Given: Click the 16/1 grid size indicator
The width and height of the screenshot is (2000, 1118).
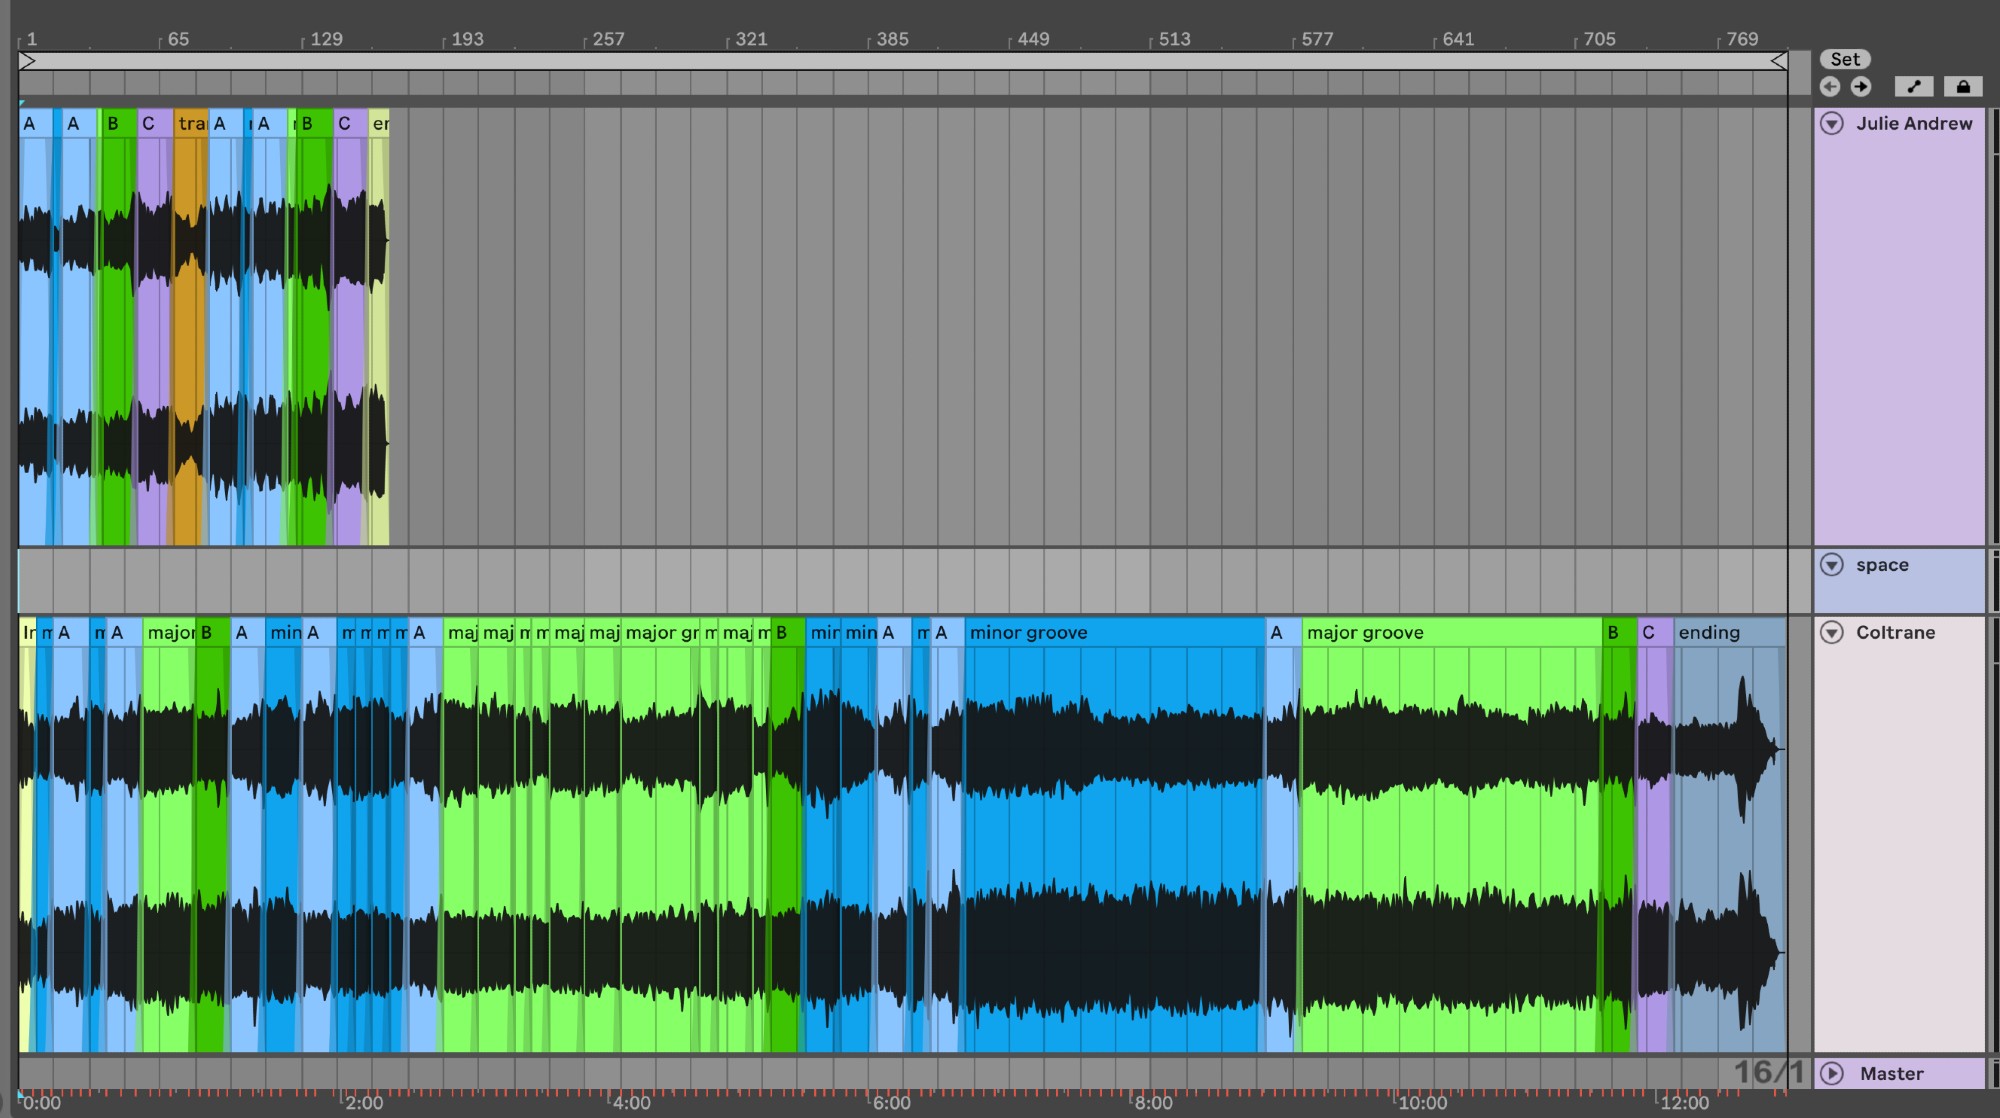Looking at the screenshot, I should coord(1768,1073).
